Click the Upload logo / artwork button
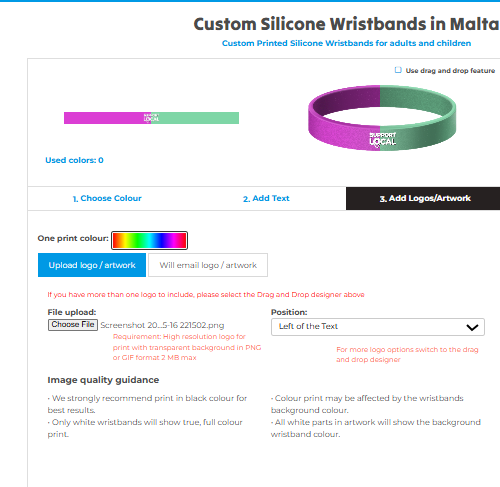The height and width of the screenshot is (487, 500). click(92, 265)
